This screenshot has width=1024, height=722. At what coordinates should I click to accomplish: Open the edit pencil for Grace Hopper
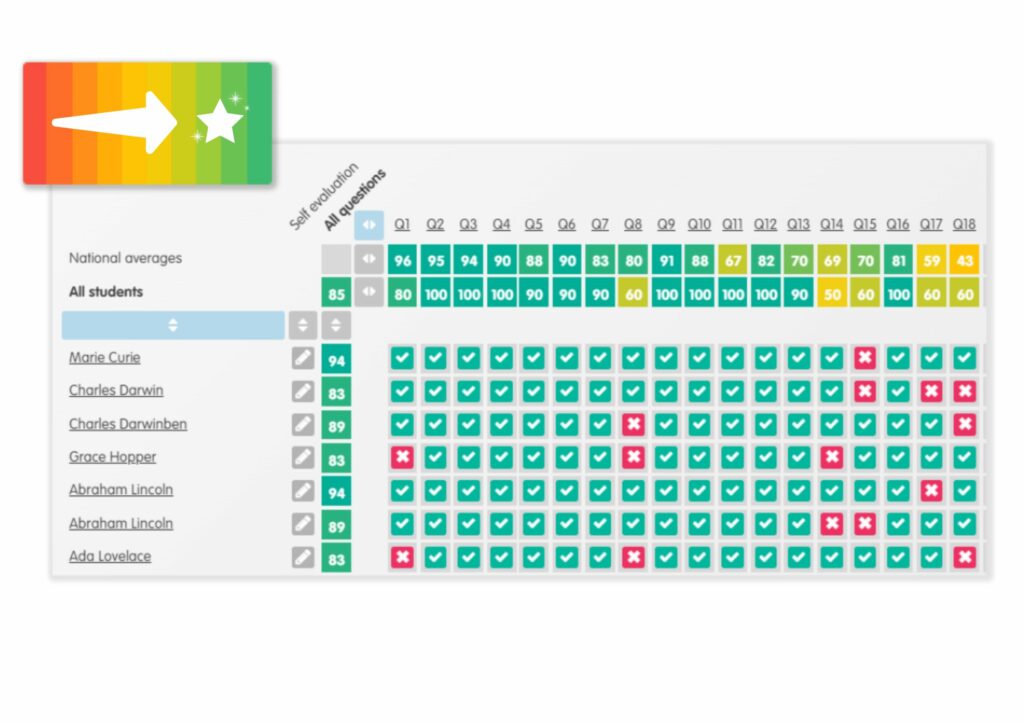[x=302, y=458]
